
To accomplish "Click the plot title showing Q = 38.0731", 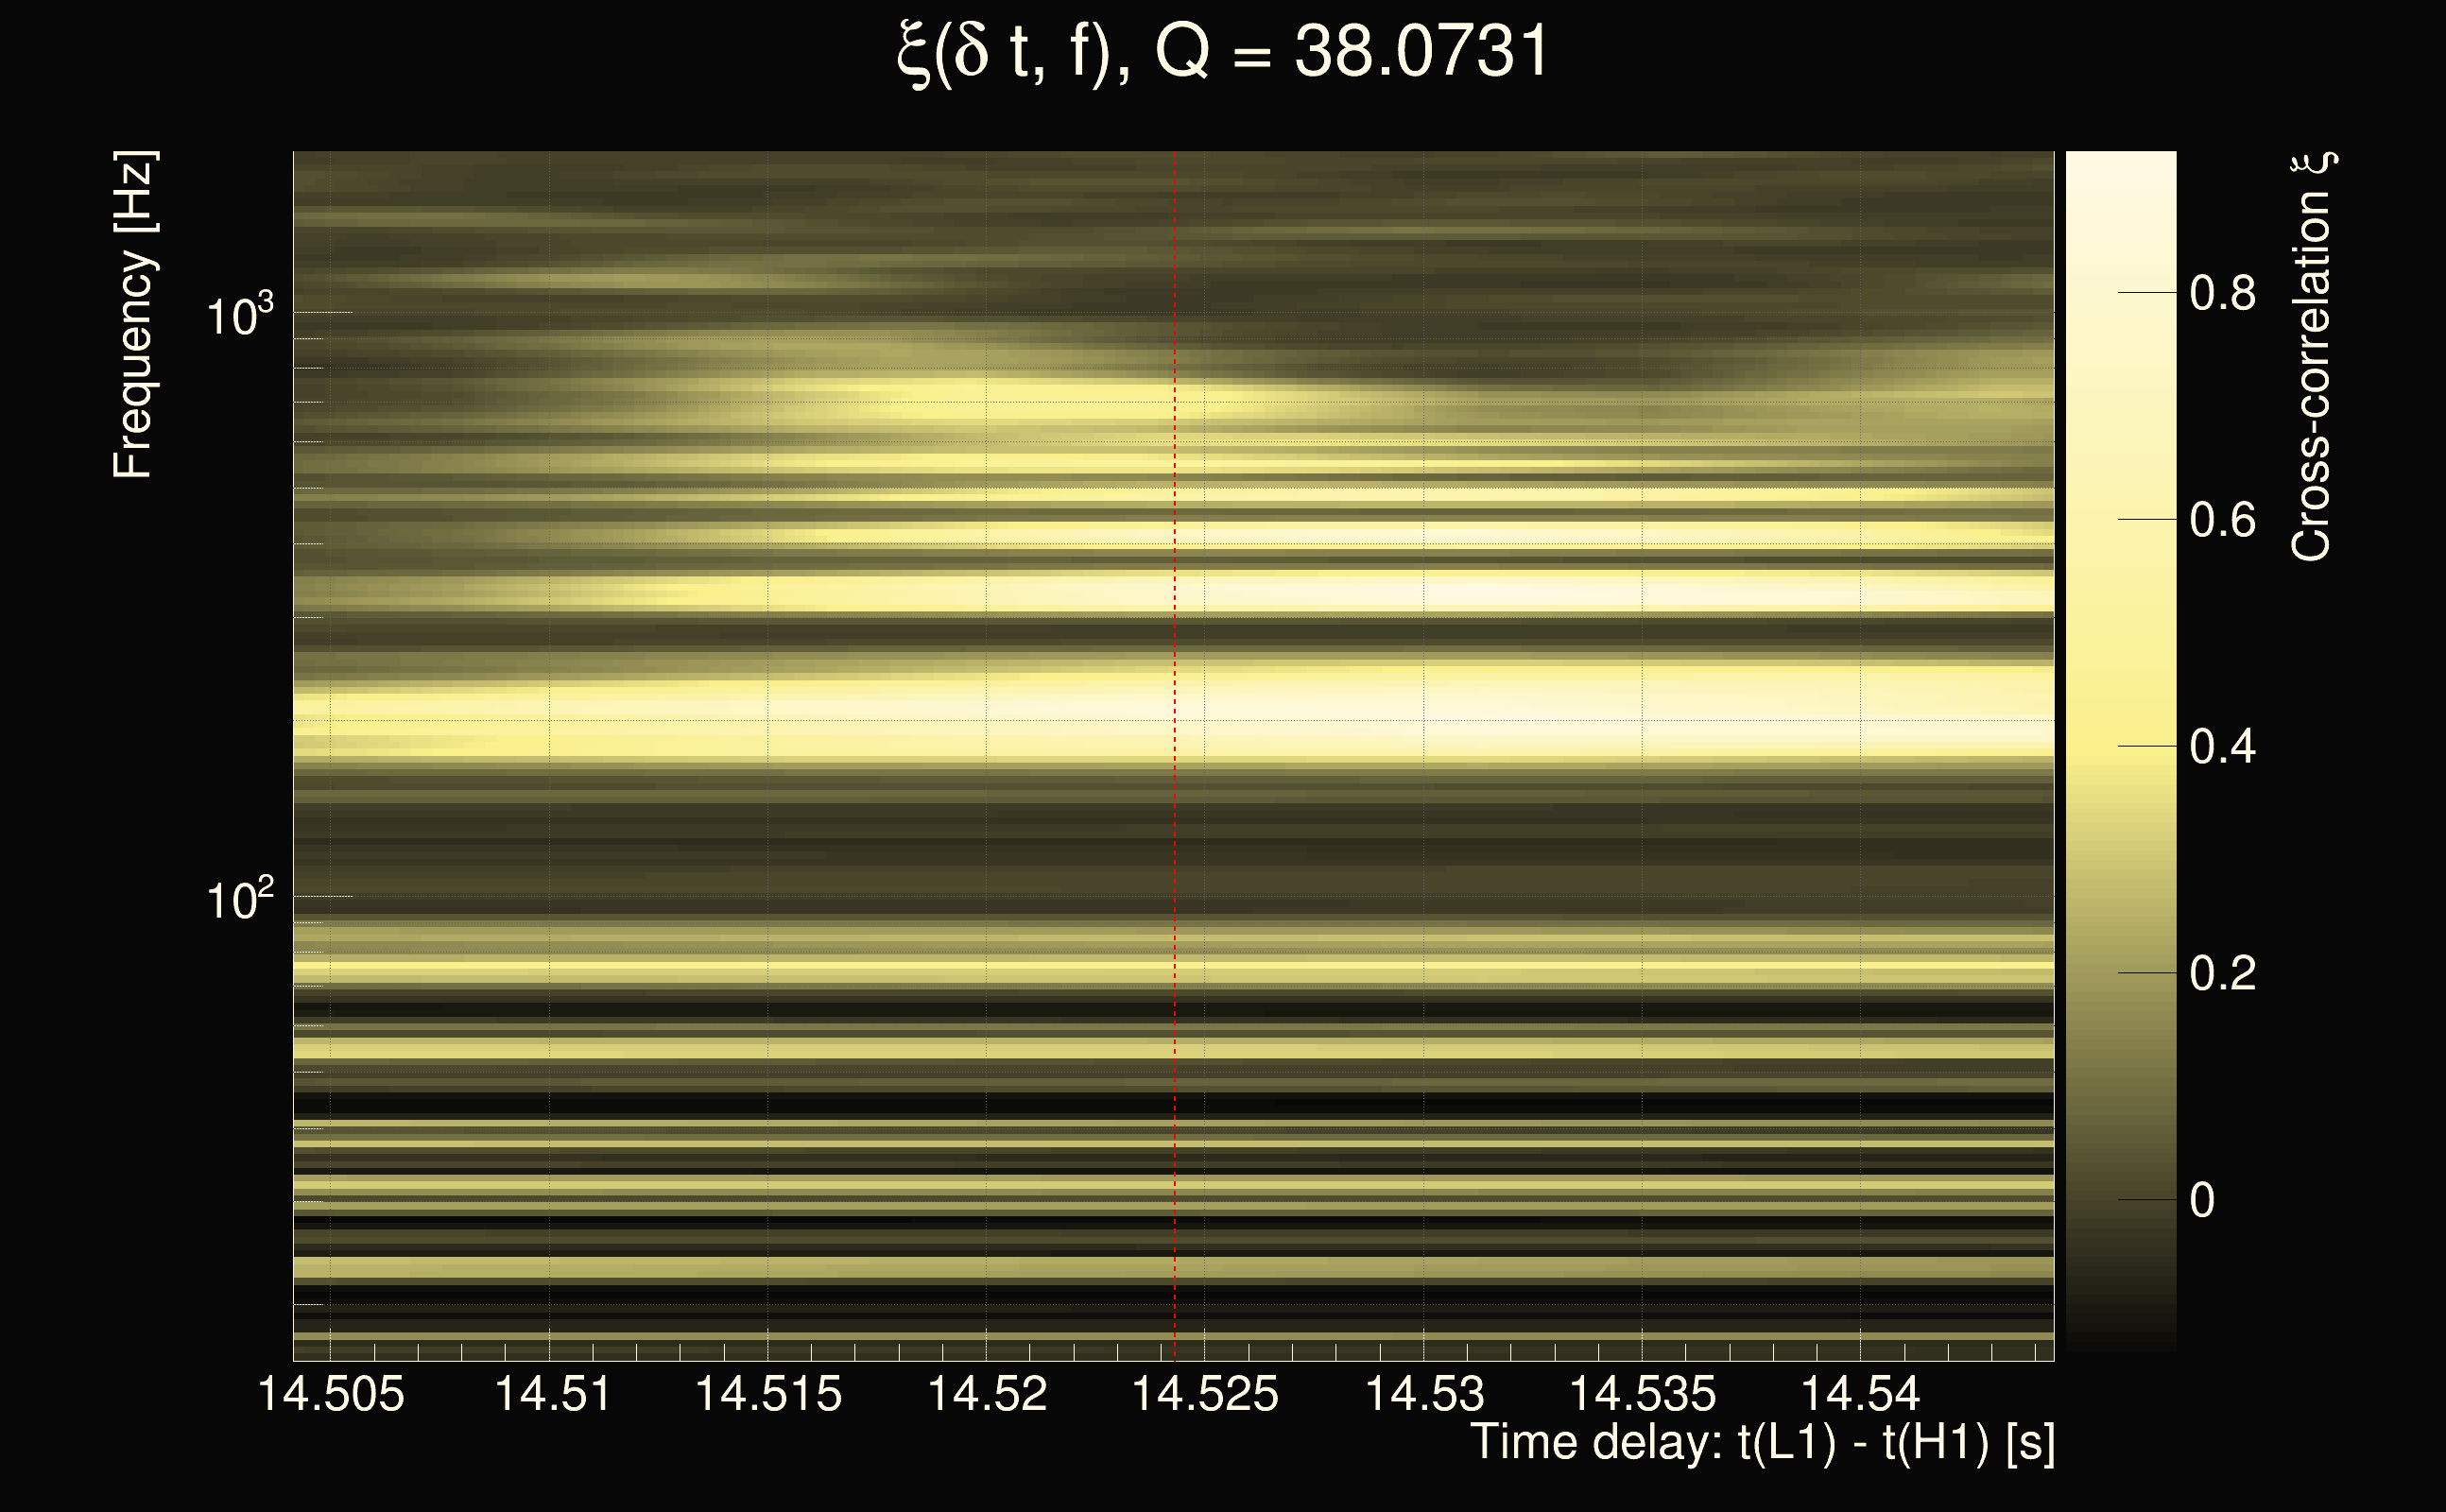I will 1222,52.
